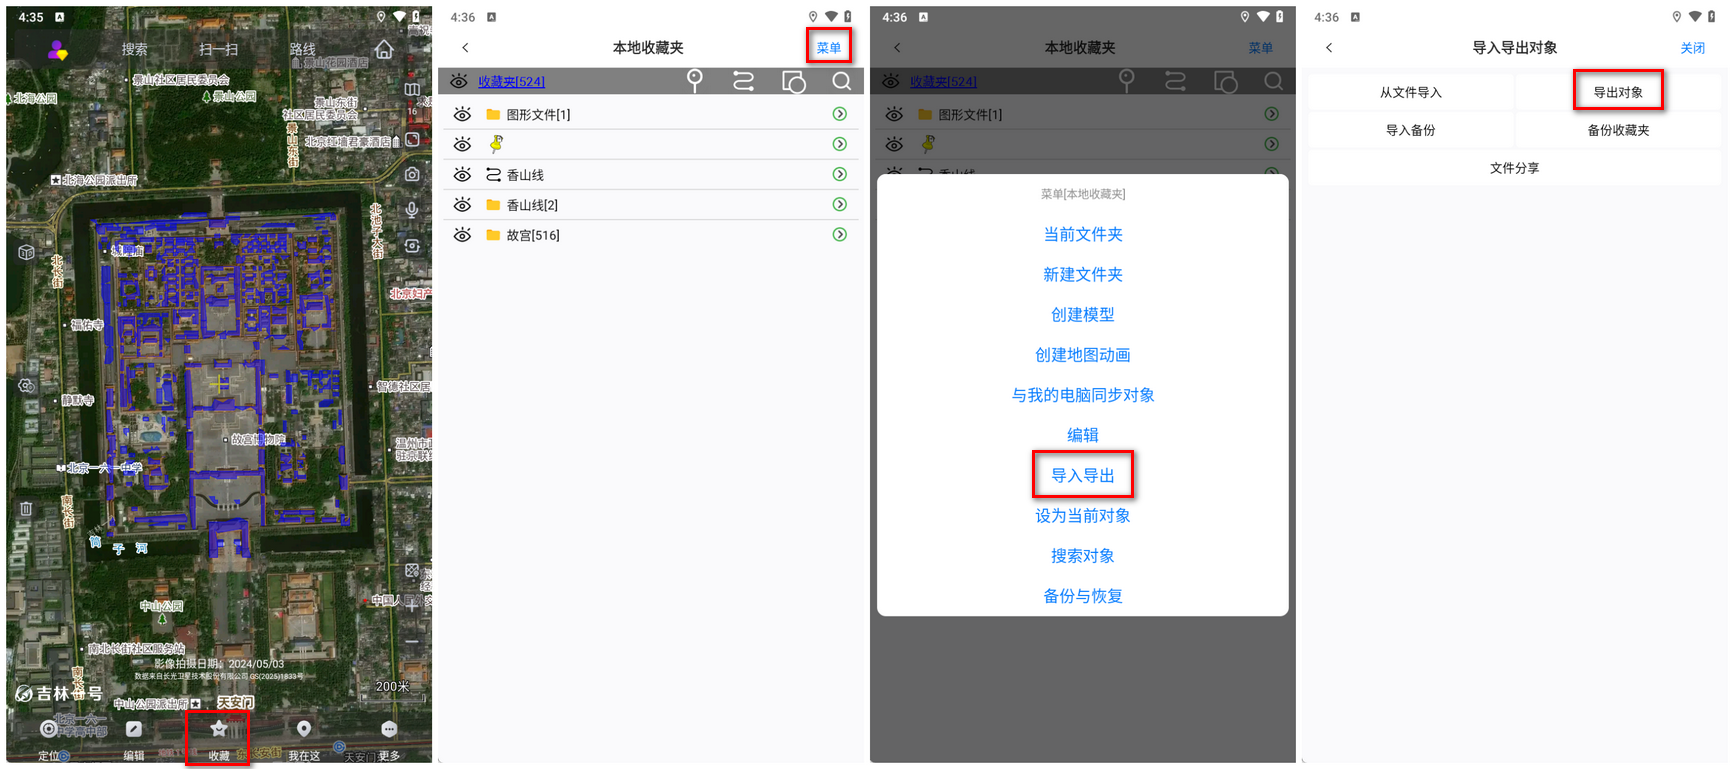Tap the VIP user avatar on map
Screen dimensions: 1734x769
pos(58,50)
